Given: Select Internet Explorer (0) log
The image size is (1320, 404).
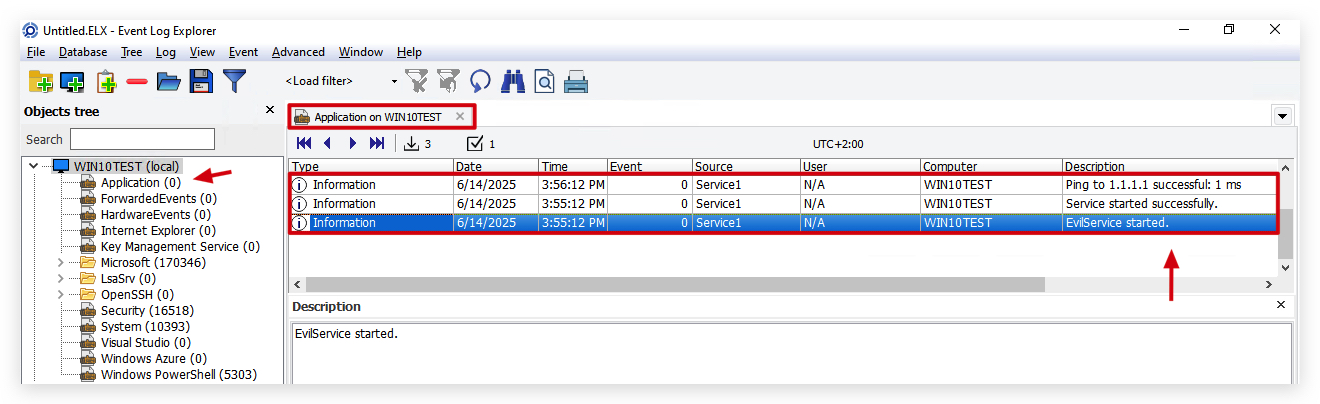Looking at the screenshot, I should pos(155,230).
